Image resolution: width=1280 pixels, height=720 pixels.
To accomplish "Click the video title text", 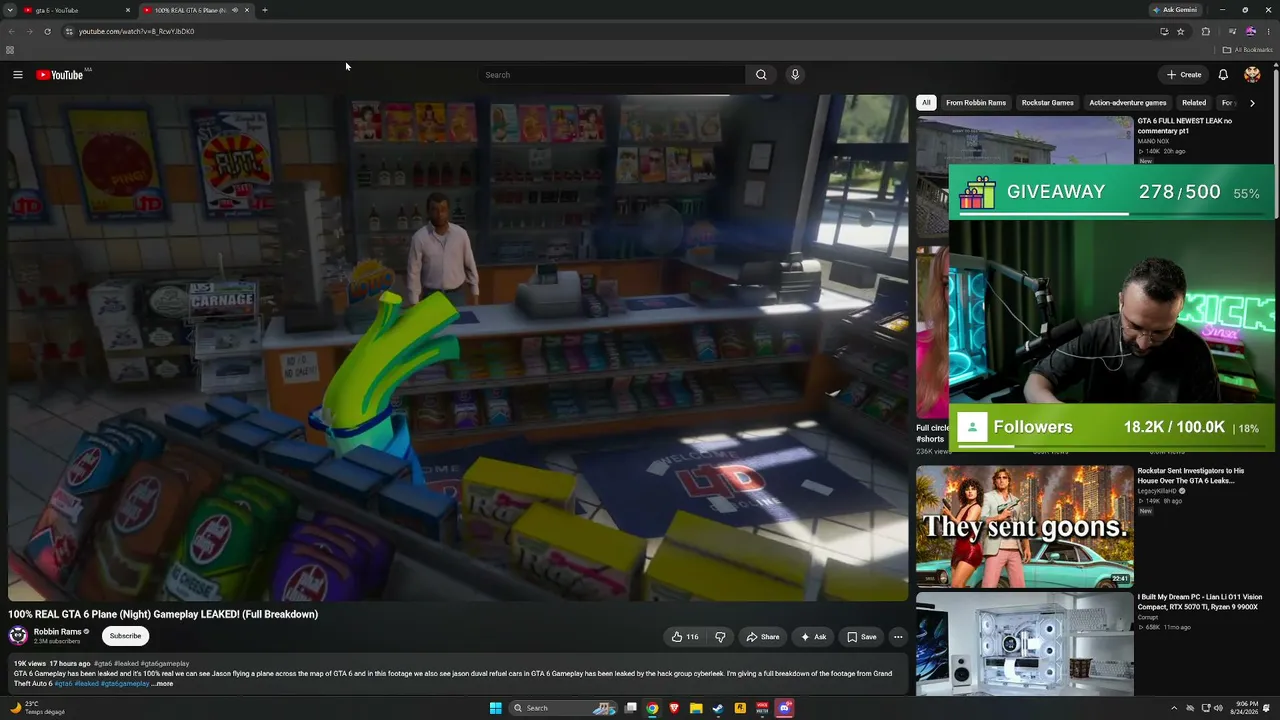I will click(163, 614).
